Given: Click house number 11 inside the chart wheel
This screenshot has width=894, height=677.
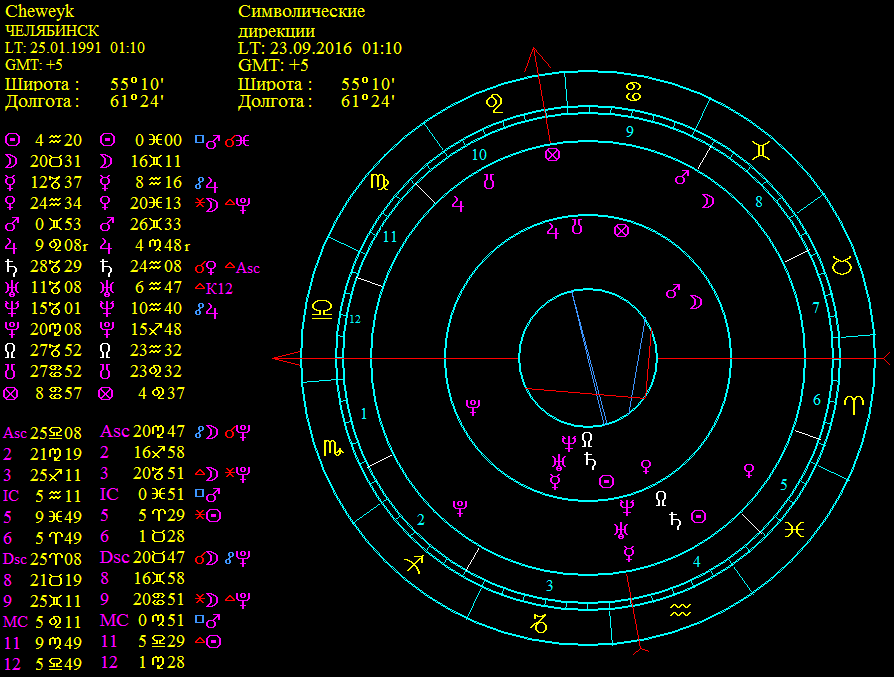Looking at the screenshot, I should [389, 237].
